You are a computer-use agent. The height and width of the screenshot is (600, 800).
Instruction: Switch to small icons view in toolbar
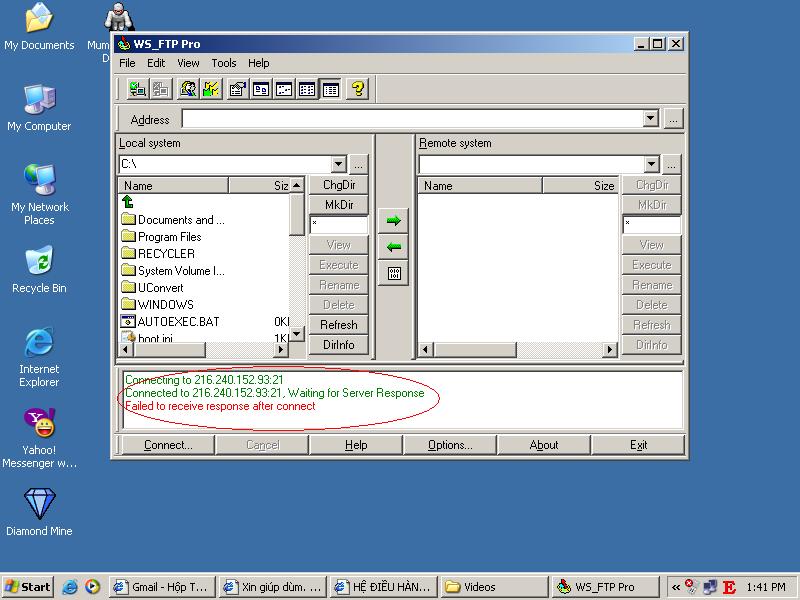click(x=284, y=90)
